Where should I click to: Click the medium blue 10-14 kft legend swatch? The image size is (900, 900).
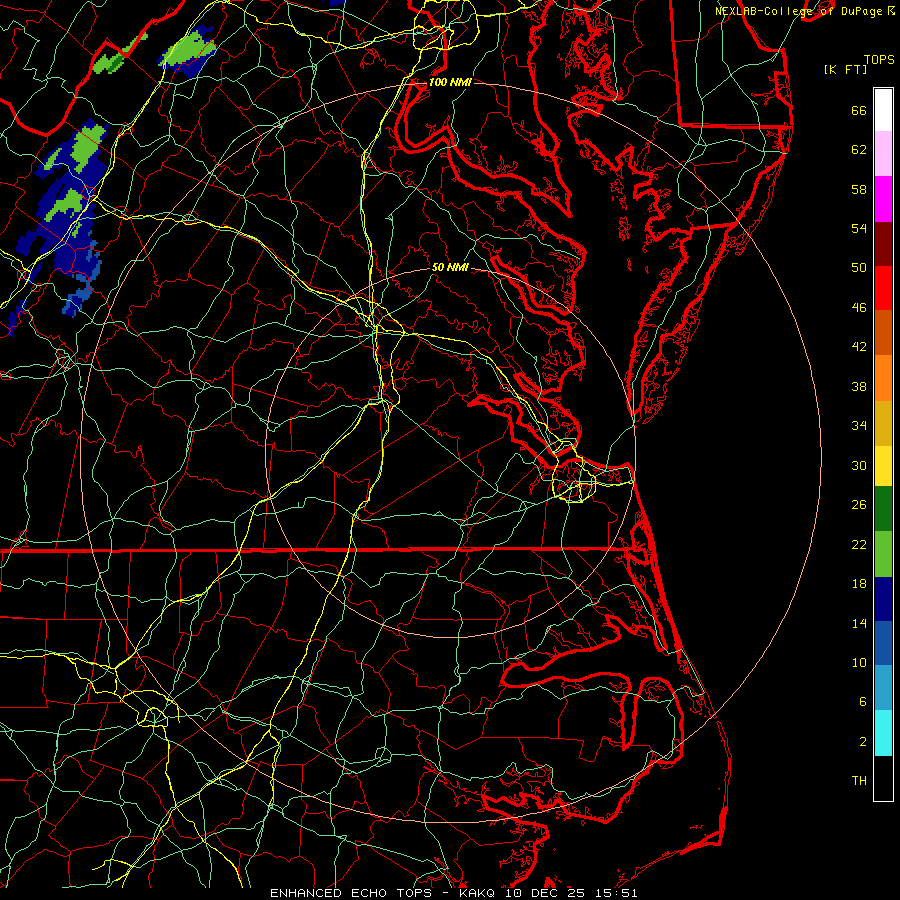[x=883, y=643]
